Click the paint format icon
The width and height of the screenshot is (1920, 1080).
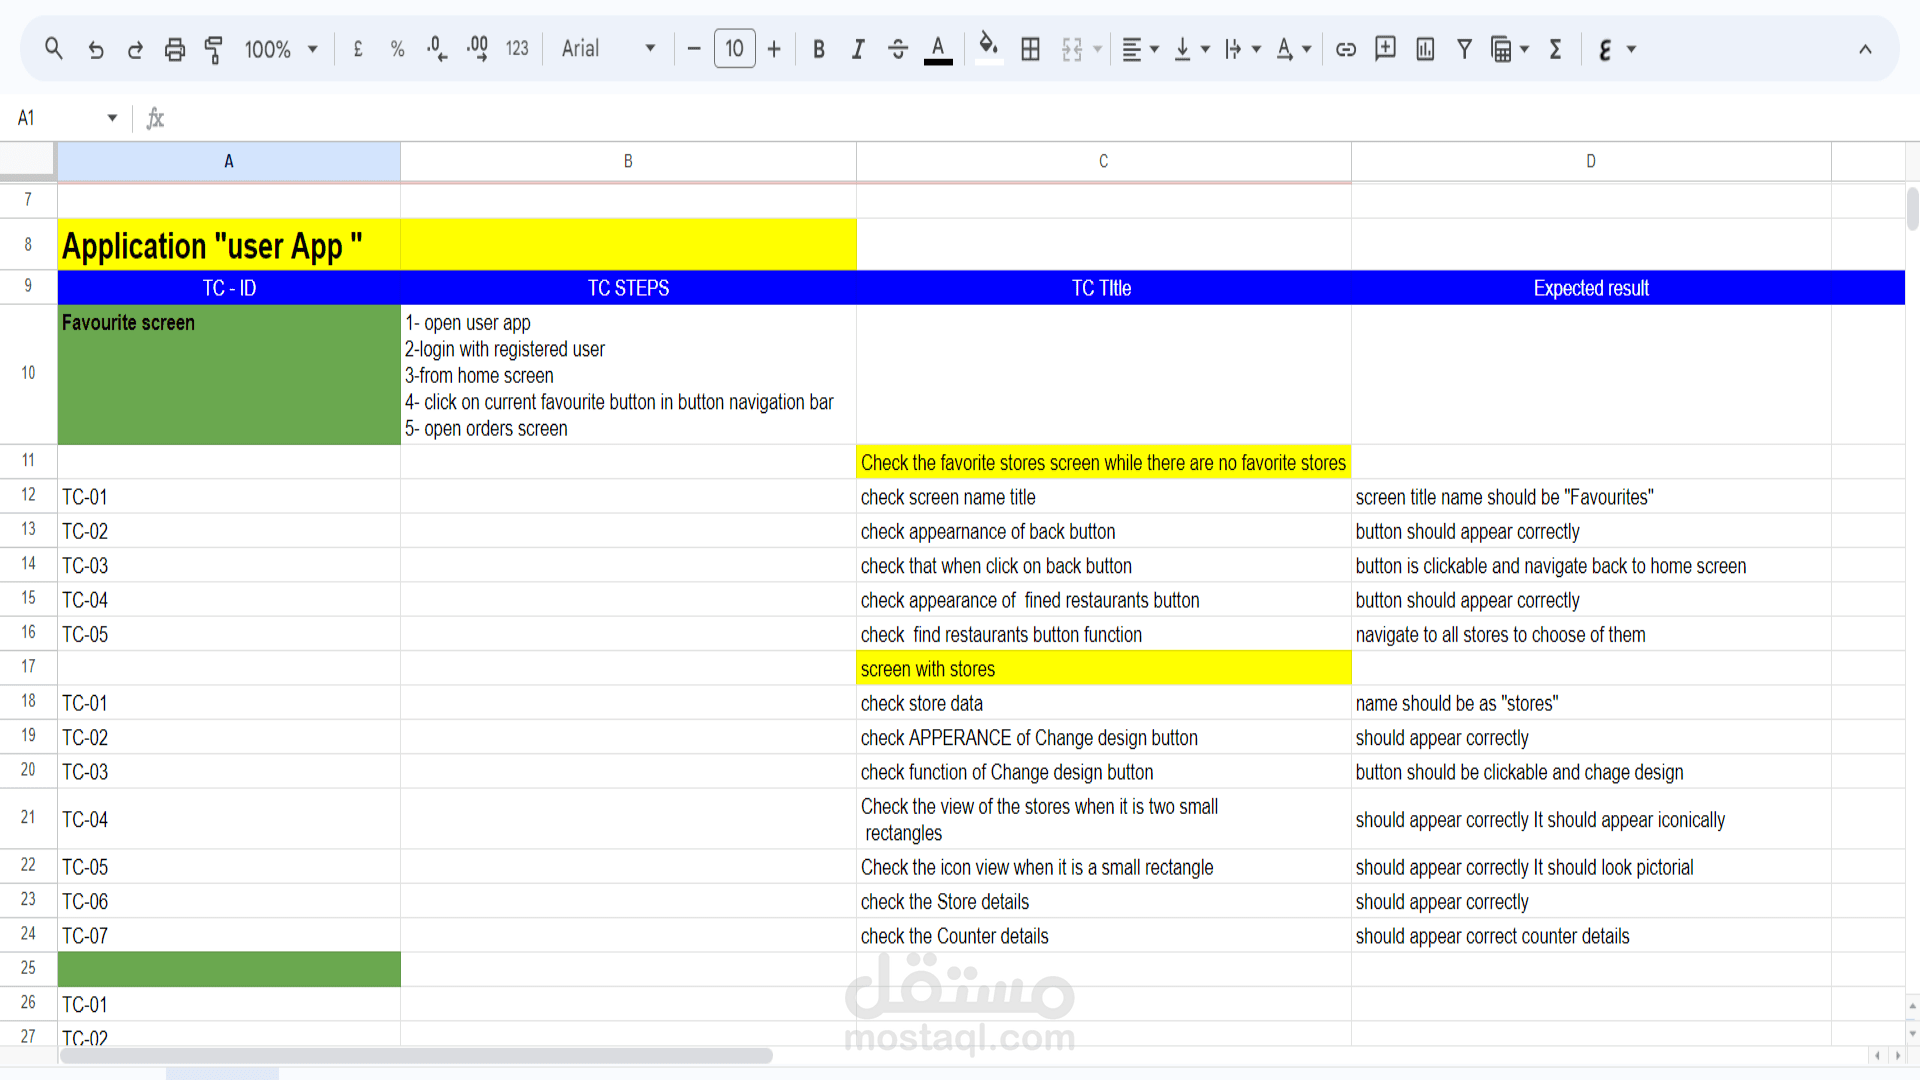(x=213, y=49)
